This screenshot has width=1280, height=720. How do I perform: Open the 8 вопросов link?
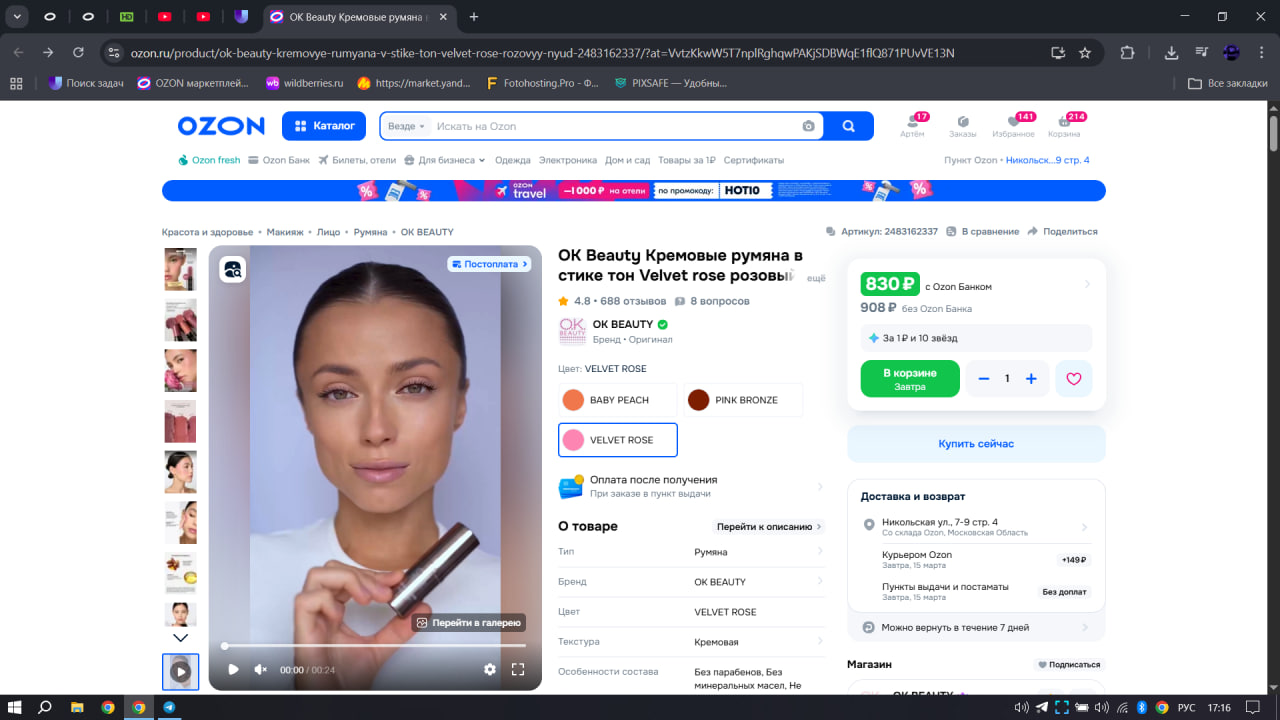pos(712,301)
